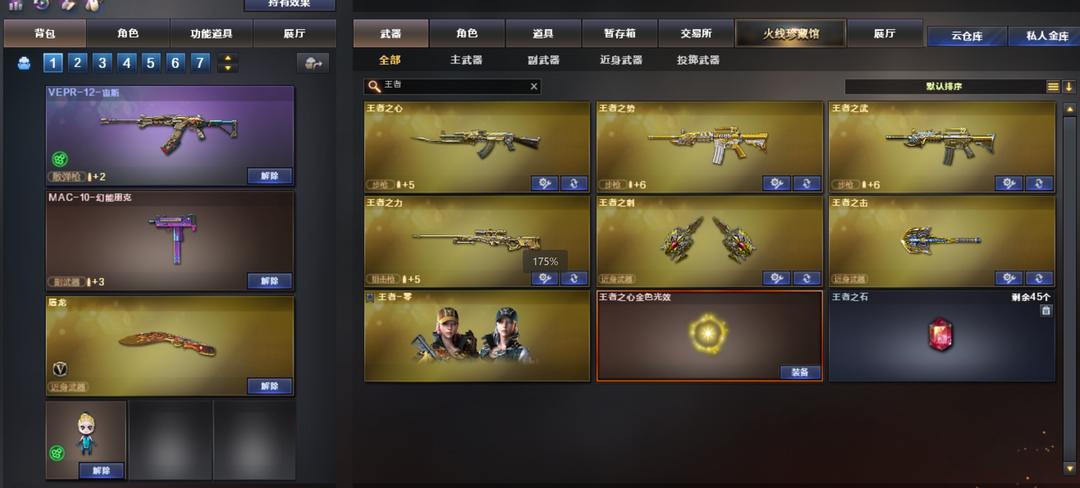
Task: Click the search field containing 王者
Action: [x=452, y=86]
